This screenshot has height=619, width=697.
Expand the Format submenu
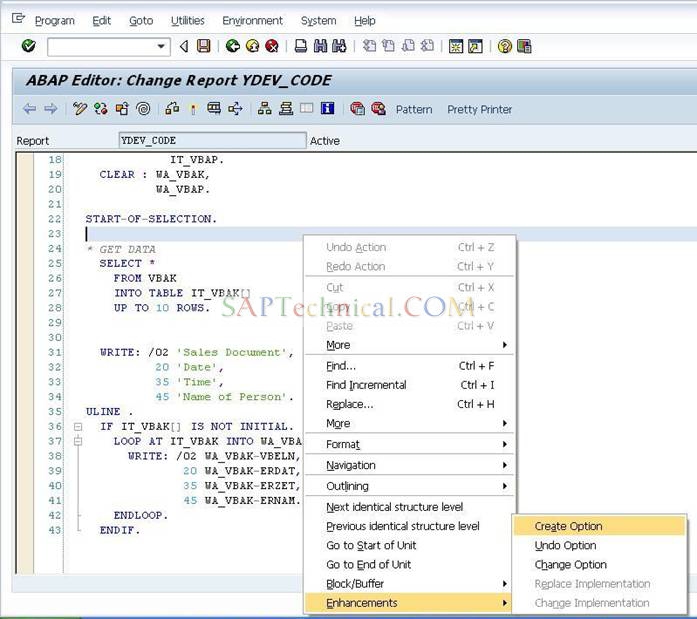tap(410, 444)
